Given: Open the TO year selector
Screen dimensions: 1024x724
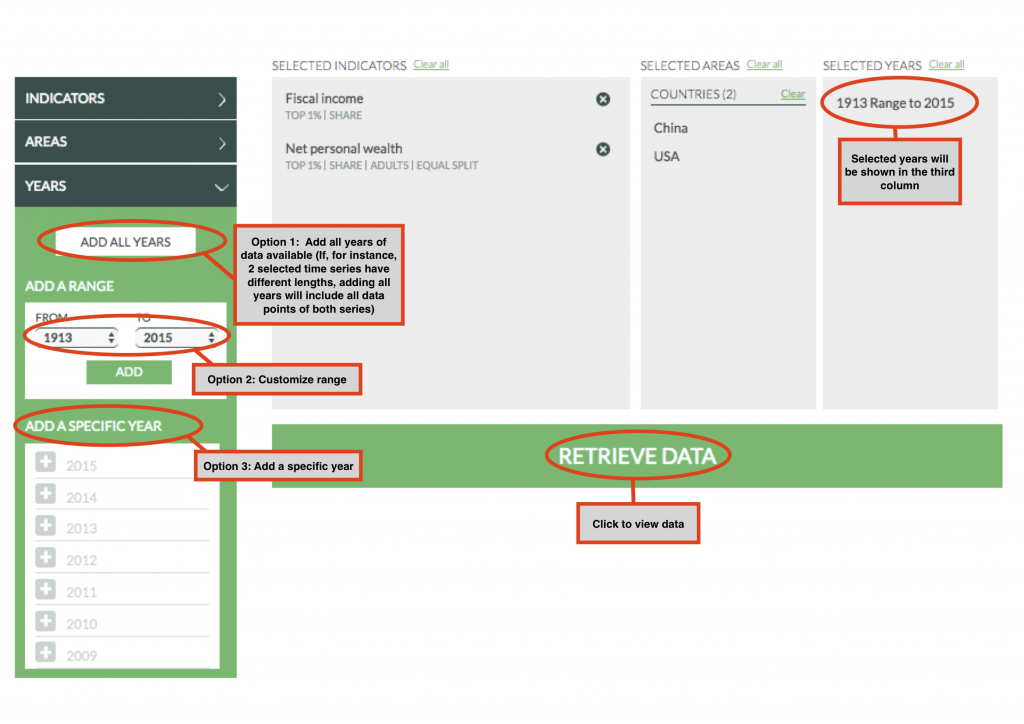Looking at the screenshot, I should point(176,338).
